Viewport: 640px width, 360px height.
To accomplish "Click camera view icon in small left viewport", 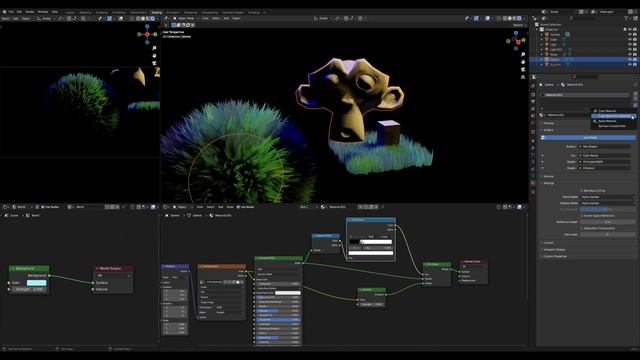I will tap(154, 63).
